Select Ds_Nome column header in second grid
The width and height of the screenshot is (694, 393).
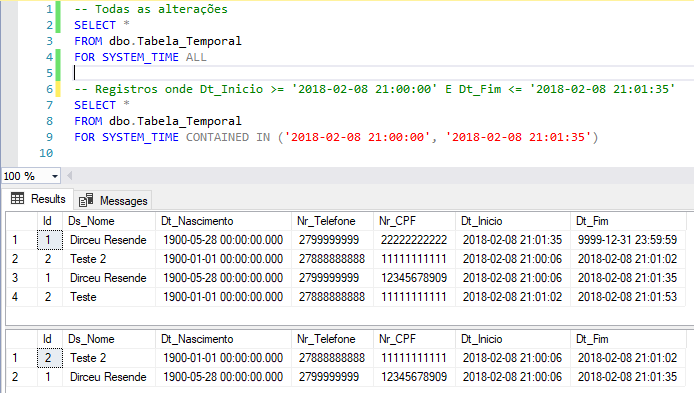point(109,339)
